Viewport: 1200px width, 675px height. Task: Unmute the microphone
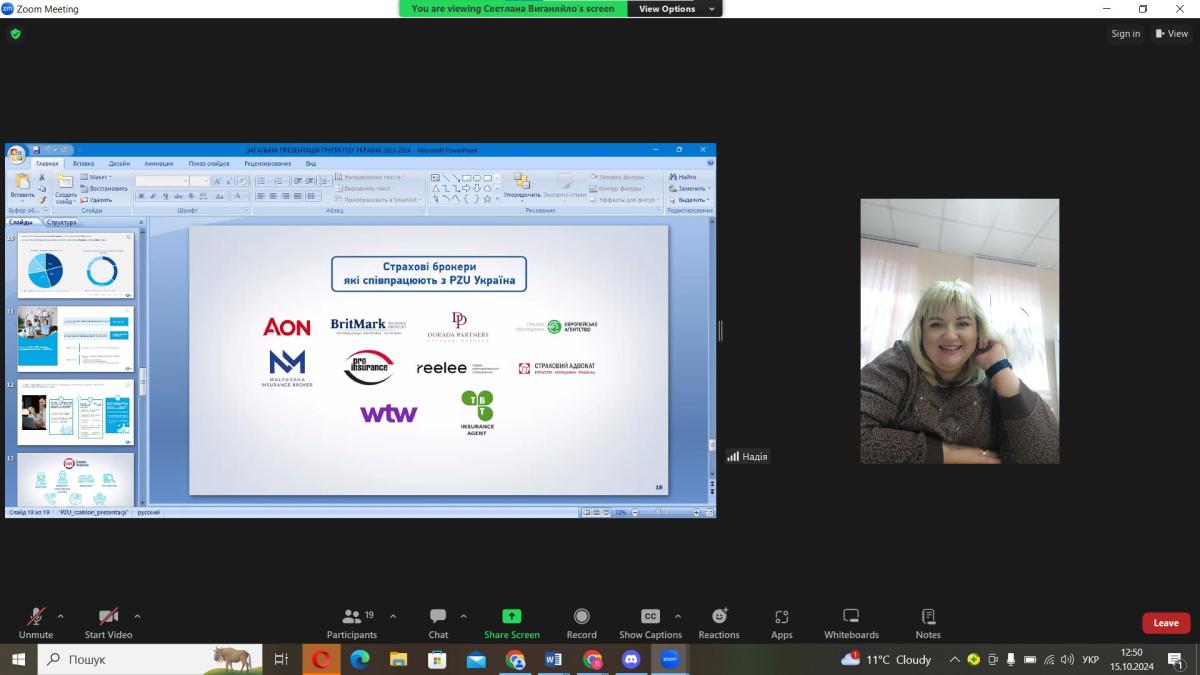pos(36,622)
